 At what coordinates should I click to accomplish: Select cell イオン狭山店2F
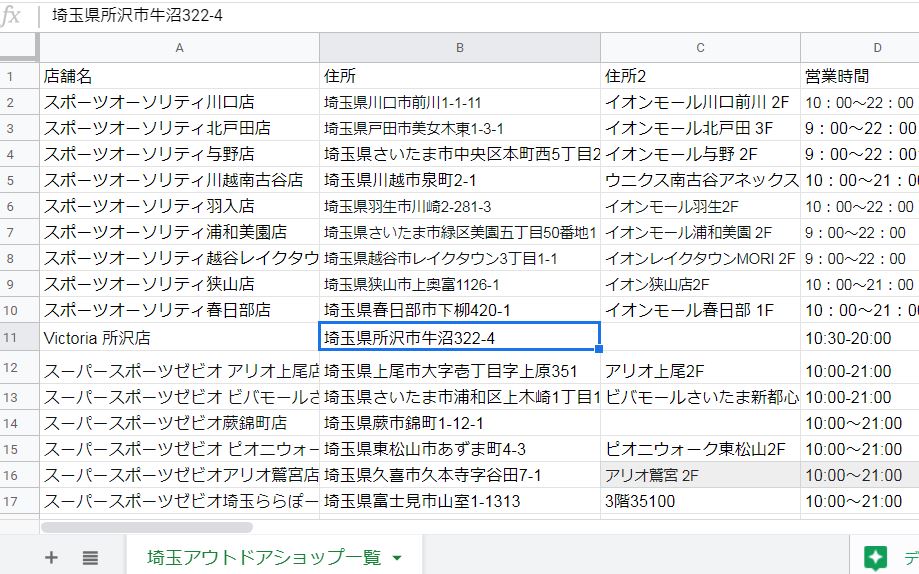[700, 284]
